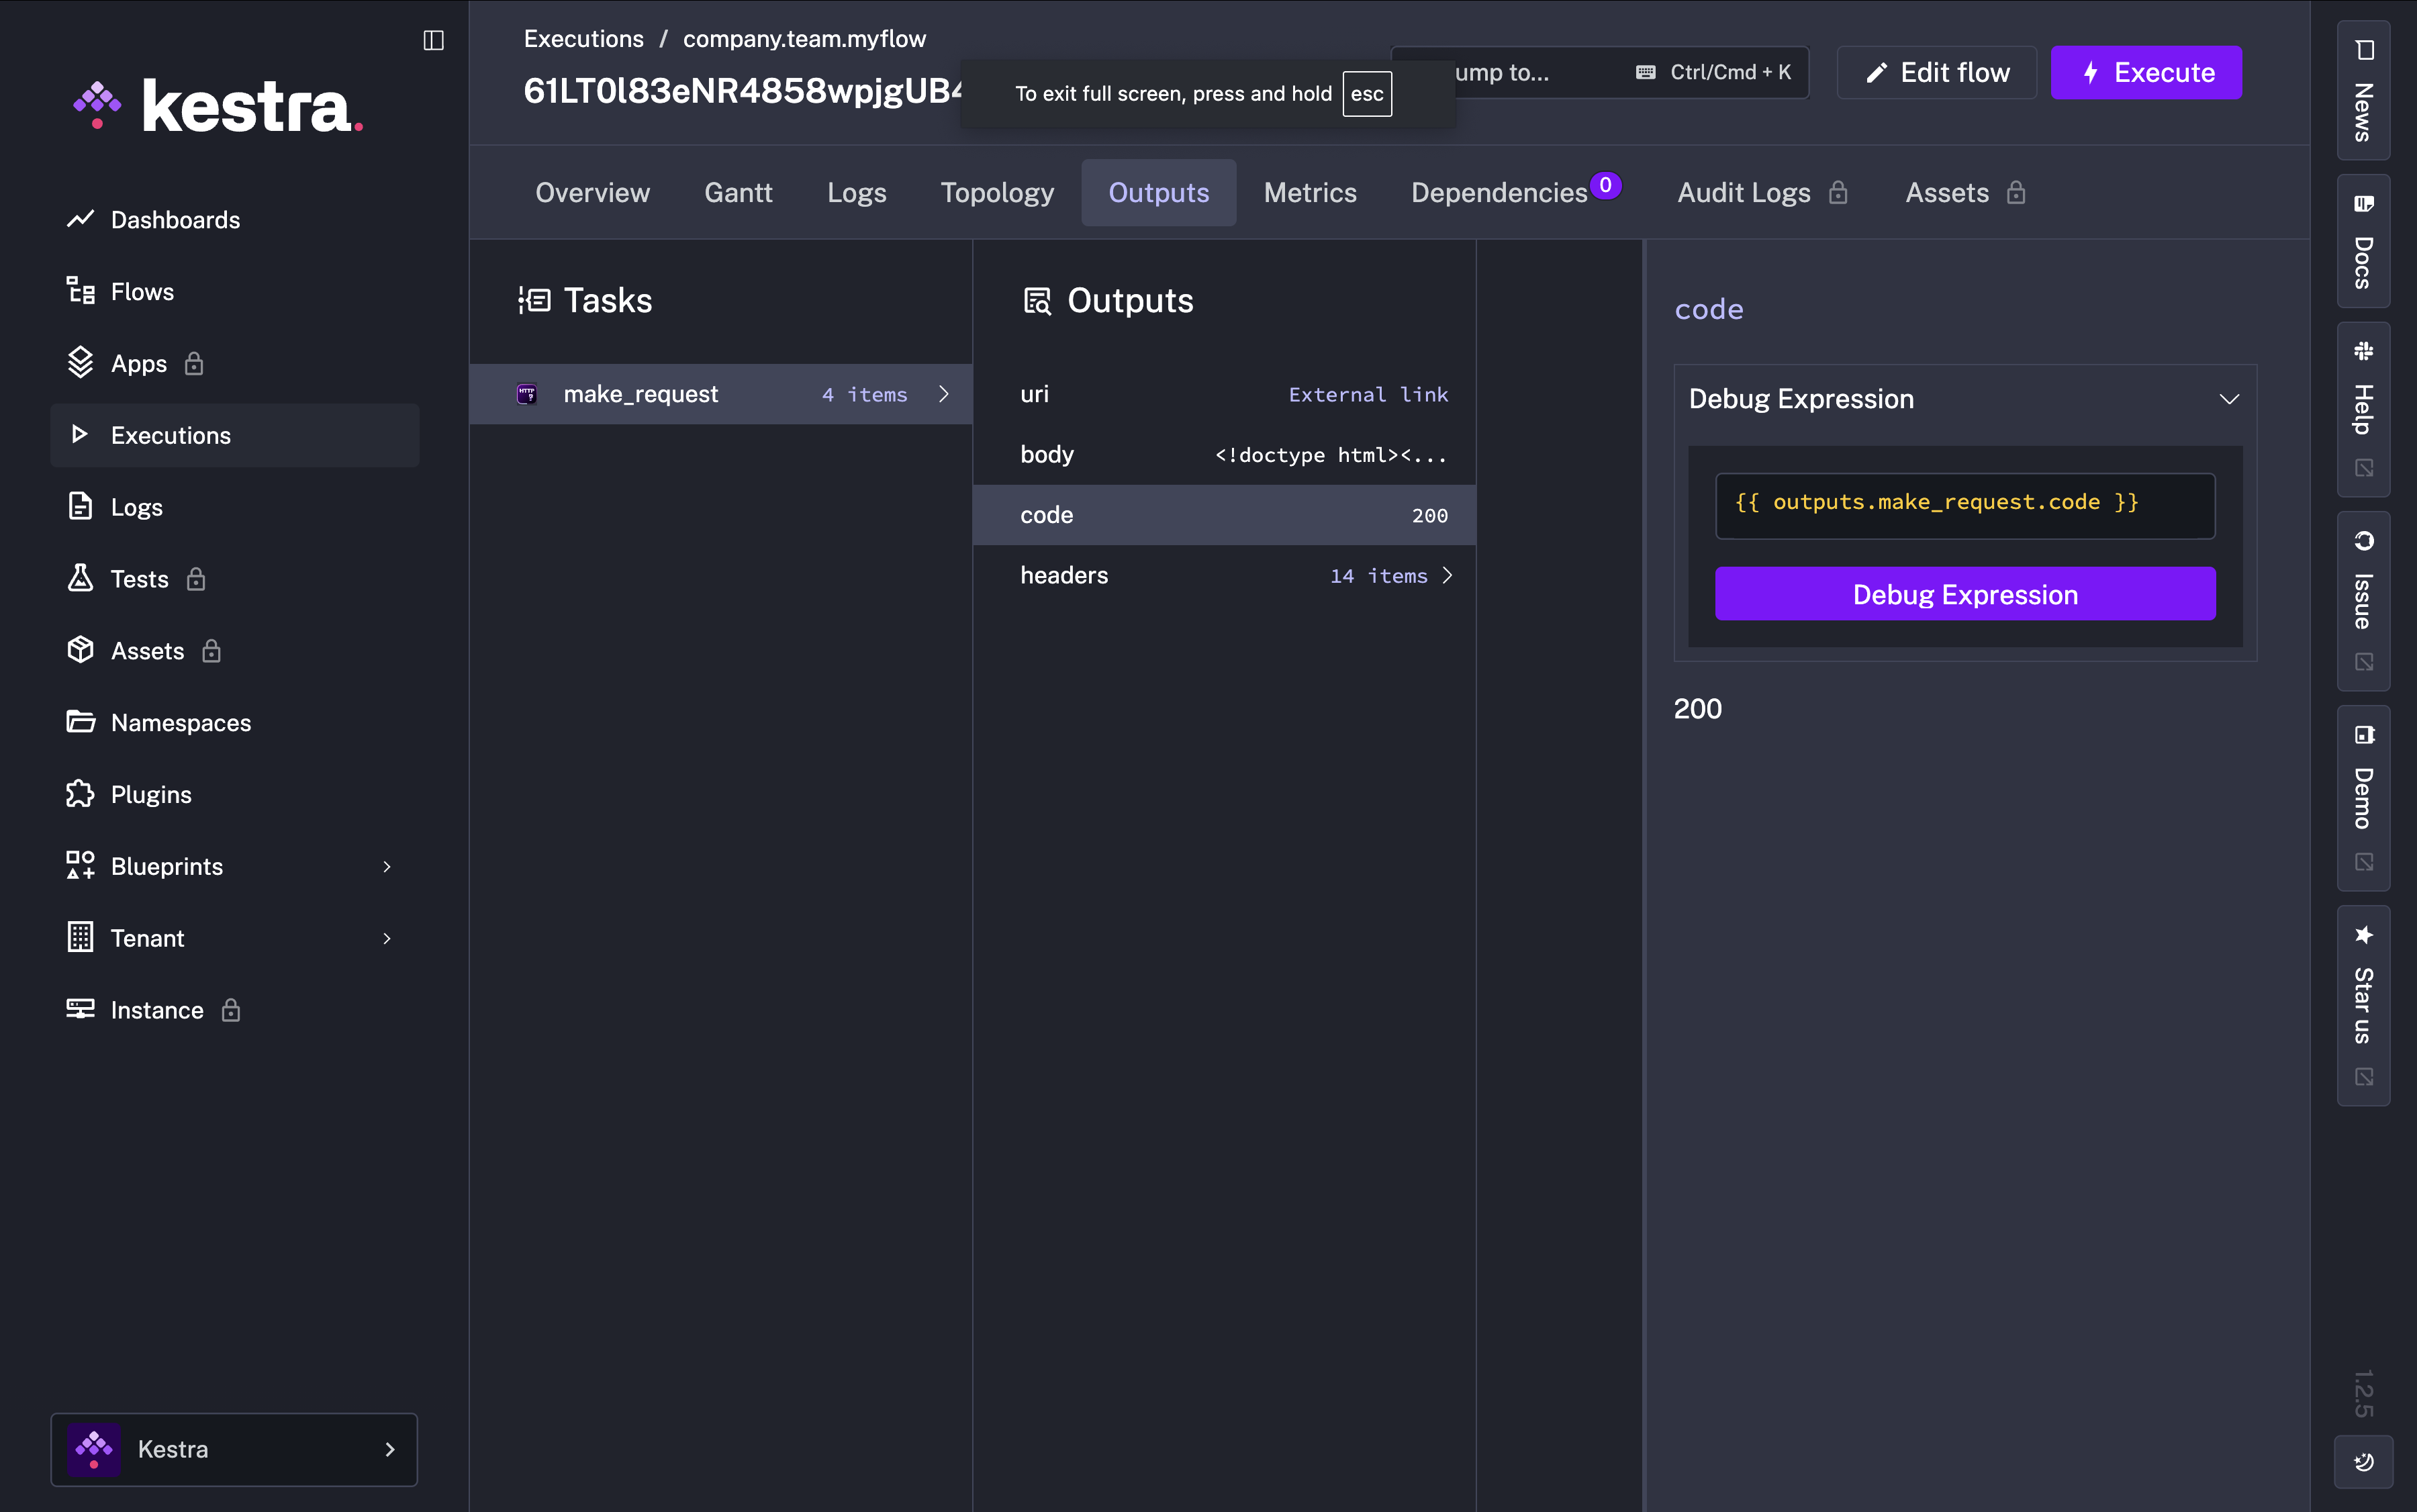The width and height of the screenshot is (2417, 1512).
Task: Toggle the sidebar collapse icon
Action: [433, 40]
